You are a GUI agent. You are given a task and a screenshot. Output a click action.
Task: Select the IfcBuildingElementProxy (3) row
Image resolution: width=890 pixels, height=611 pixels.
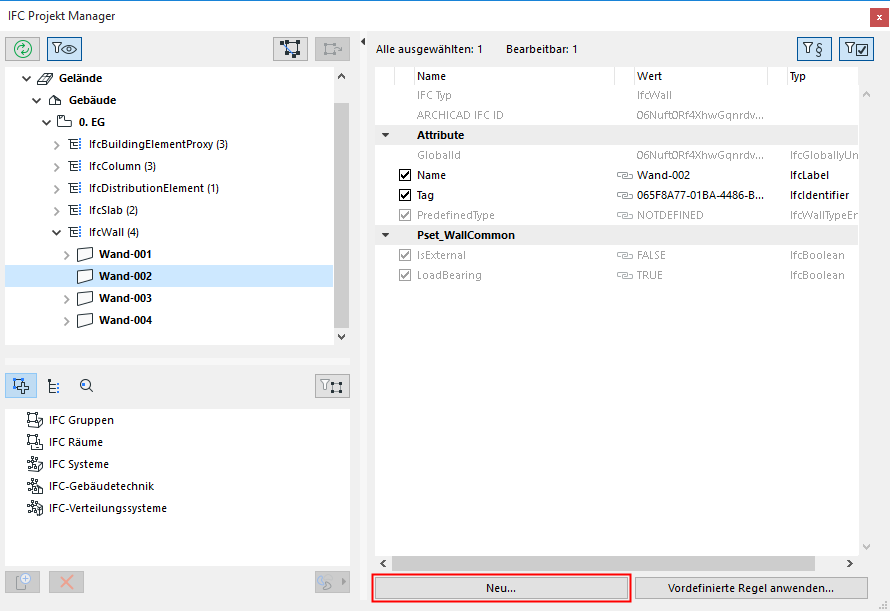click(x=158, y=144)
